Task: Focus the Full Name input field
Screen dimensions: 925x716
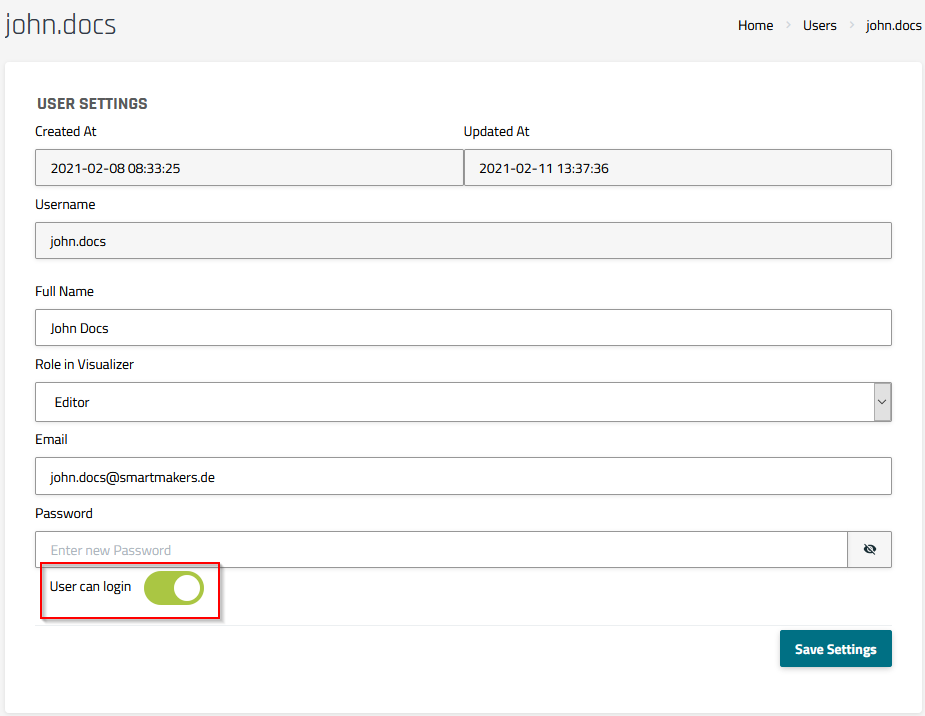Action: click(x=462, y=328)
